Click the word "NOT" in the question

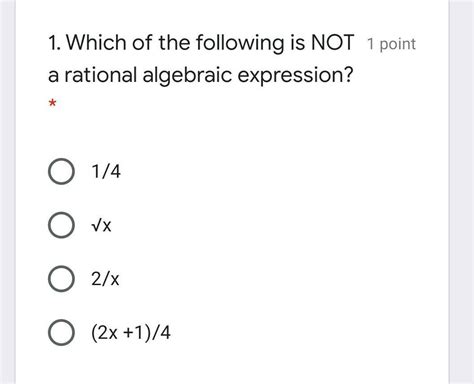(x=332, y=43)
